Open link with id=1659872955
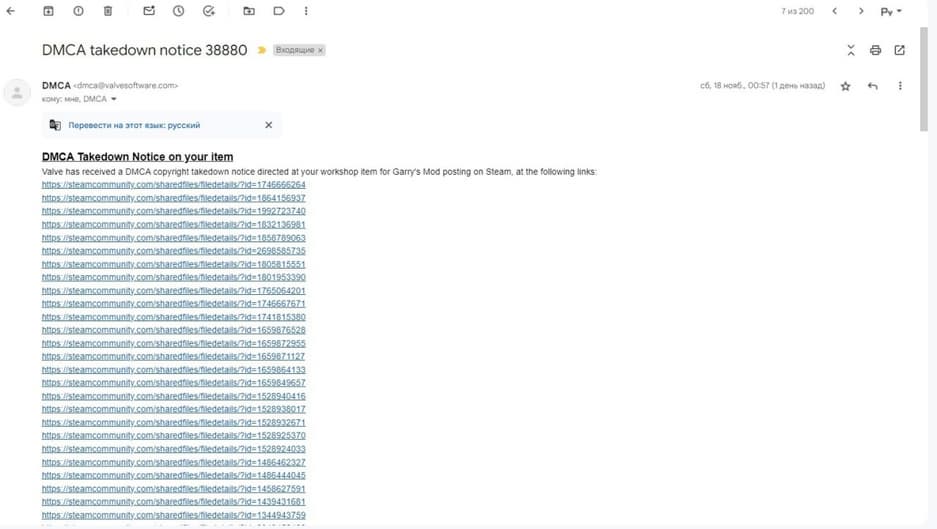The width and height of the screenshot is (937, 529). (173, 344)
